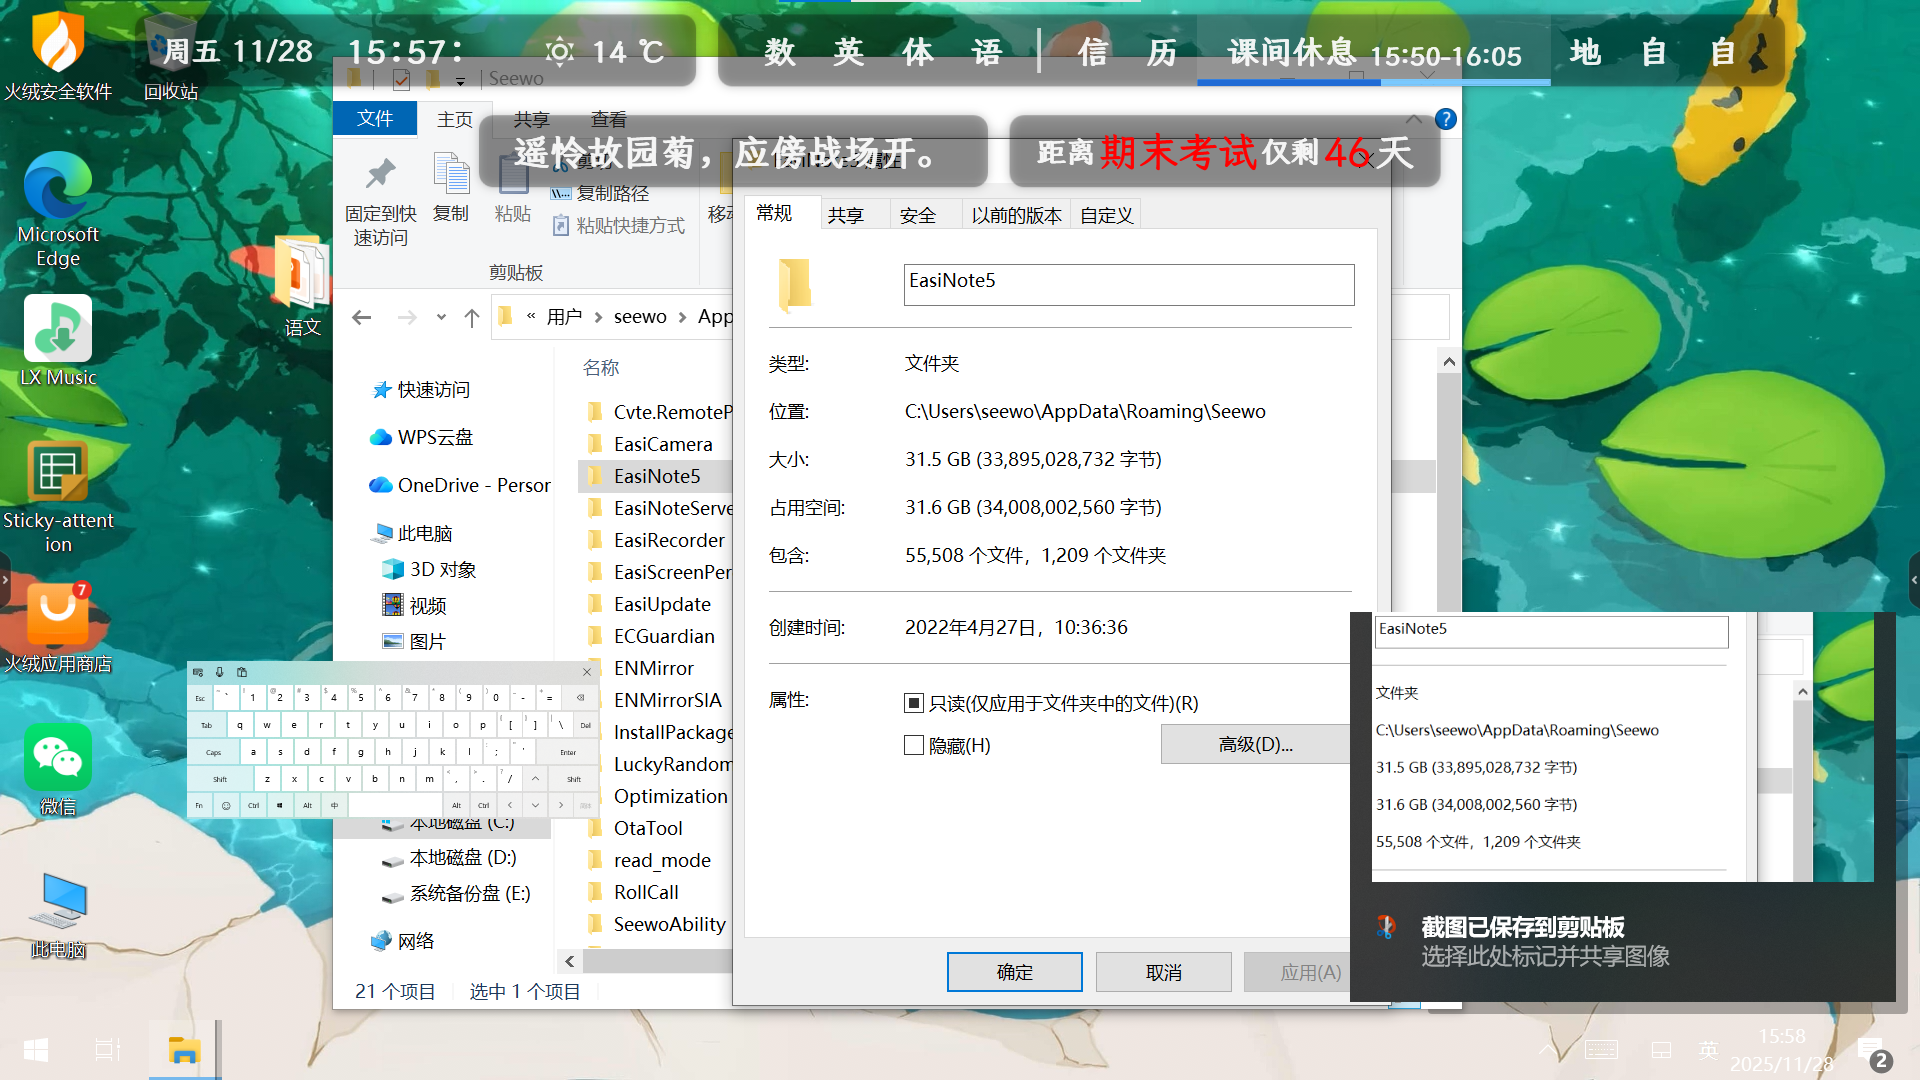The image size is (1920, 1080).
Task: Expand the ribbon chevron near help
Action: [1413, 119]
